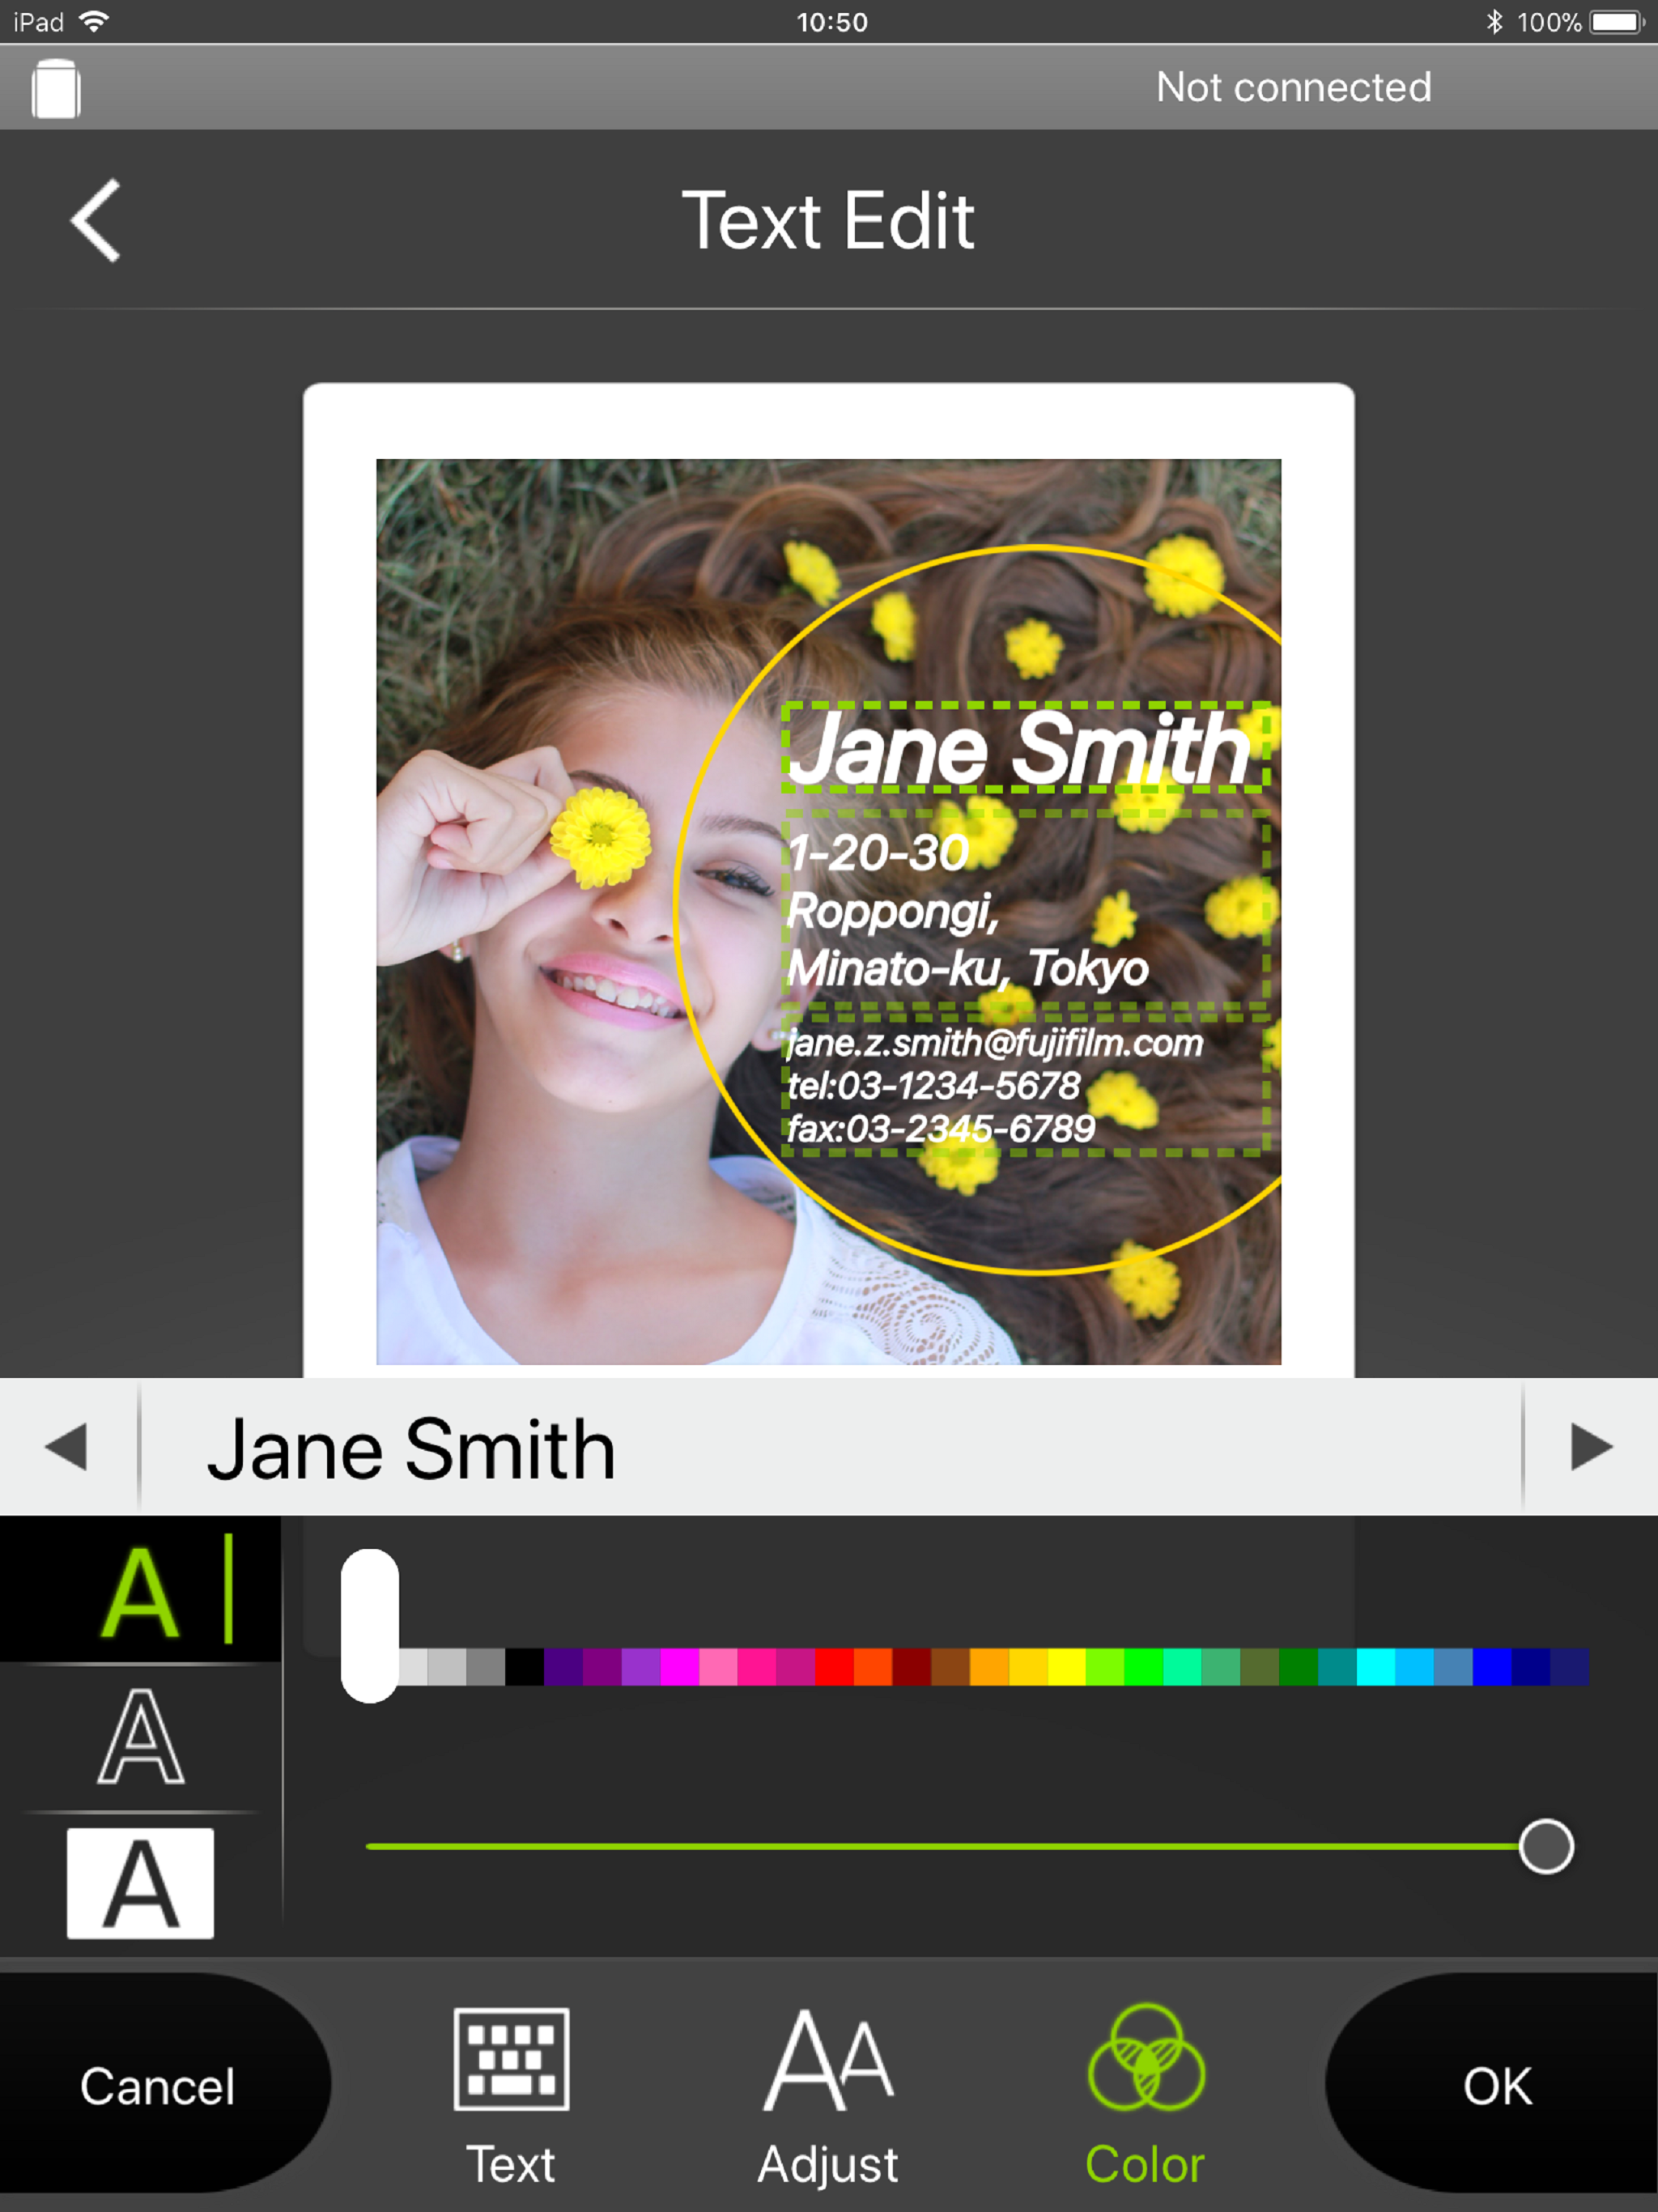Cancel the text edit
Viewport: 1658px width, 2212px height.
[158, 2086]
